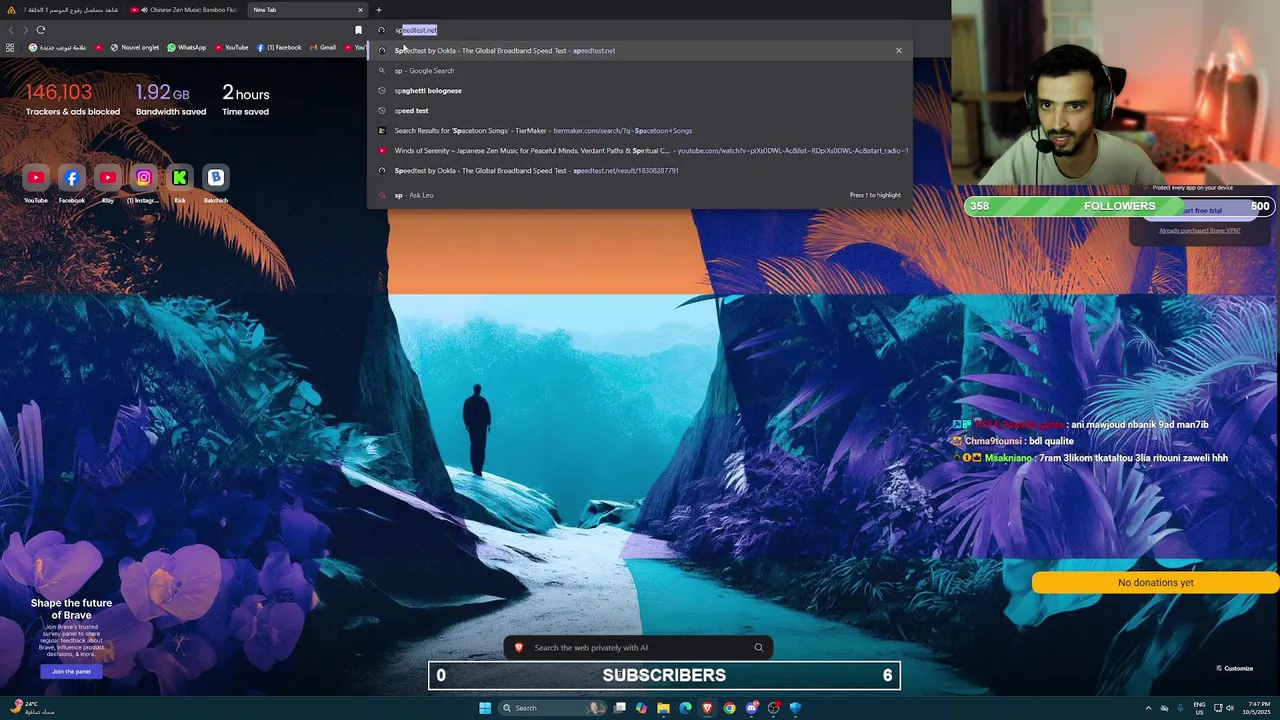Viewport: 1280px width, 720px height.
Task: Click 'Already purchased Brave VPN?' link
Action: coord(1199,230)
